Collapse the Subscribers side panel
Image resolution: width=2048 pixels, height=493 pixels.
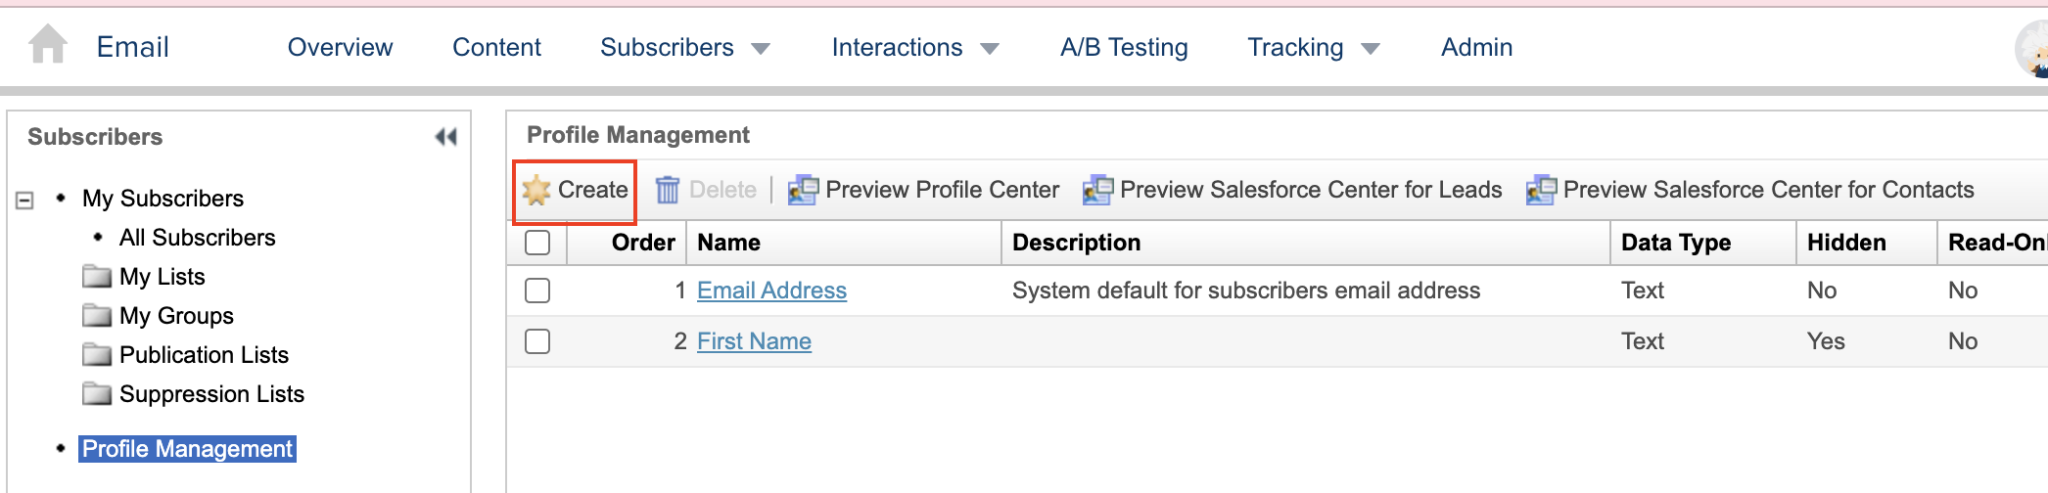[x=446, y=137]
